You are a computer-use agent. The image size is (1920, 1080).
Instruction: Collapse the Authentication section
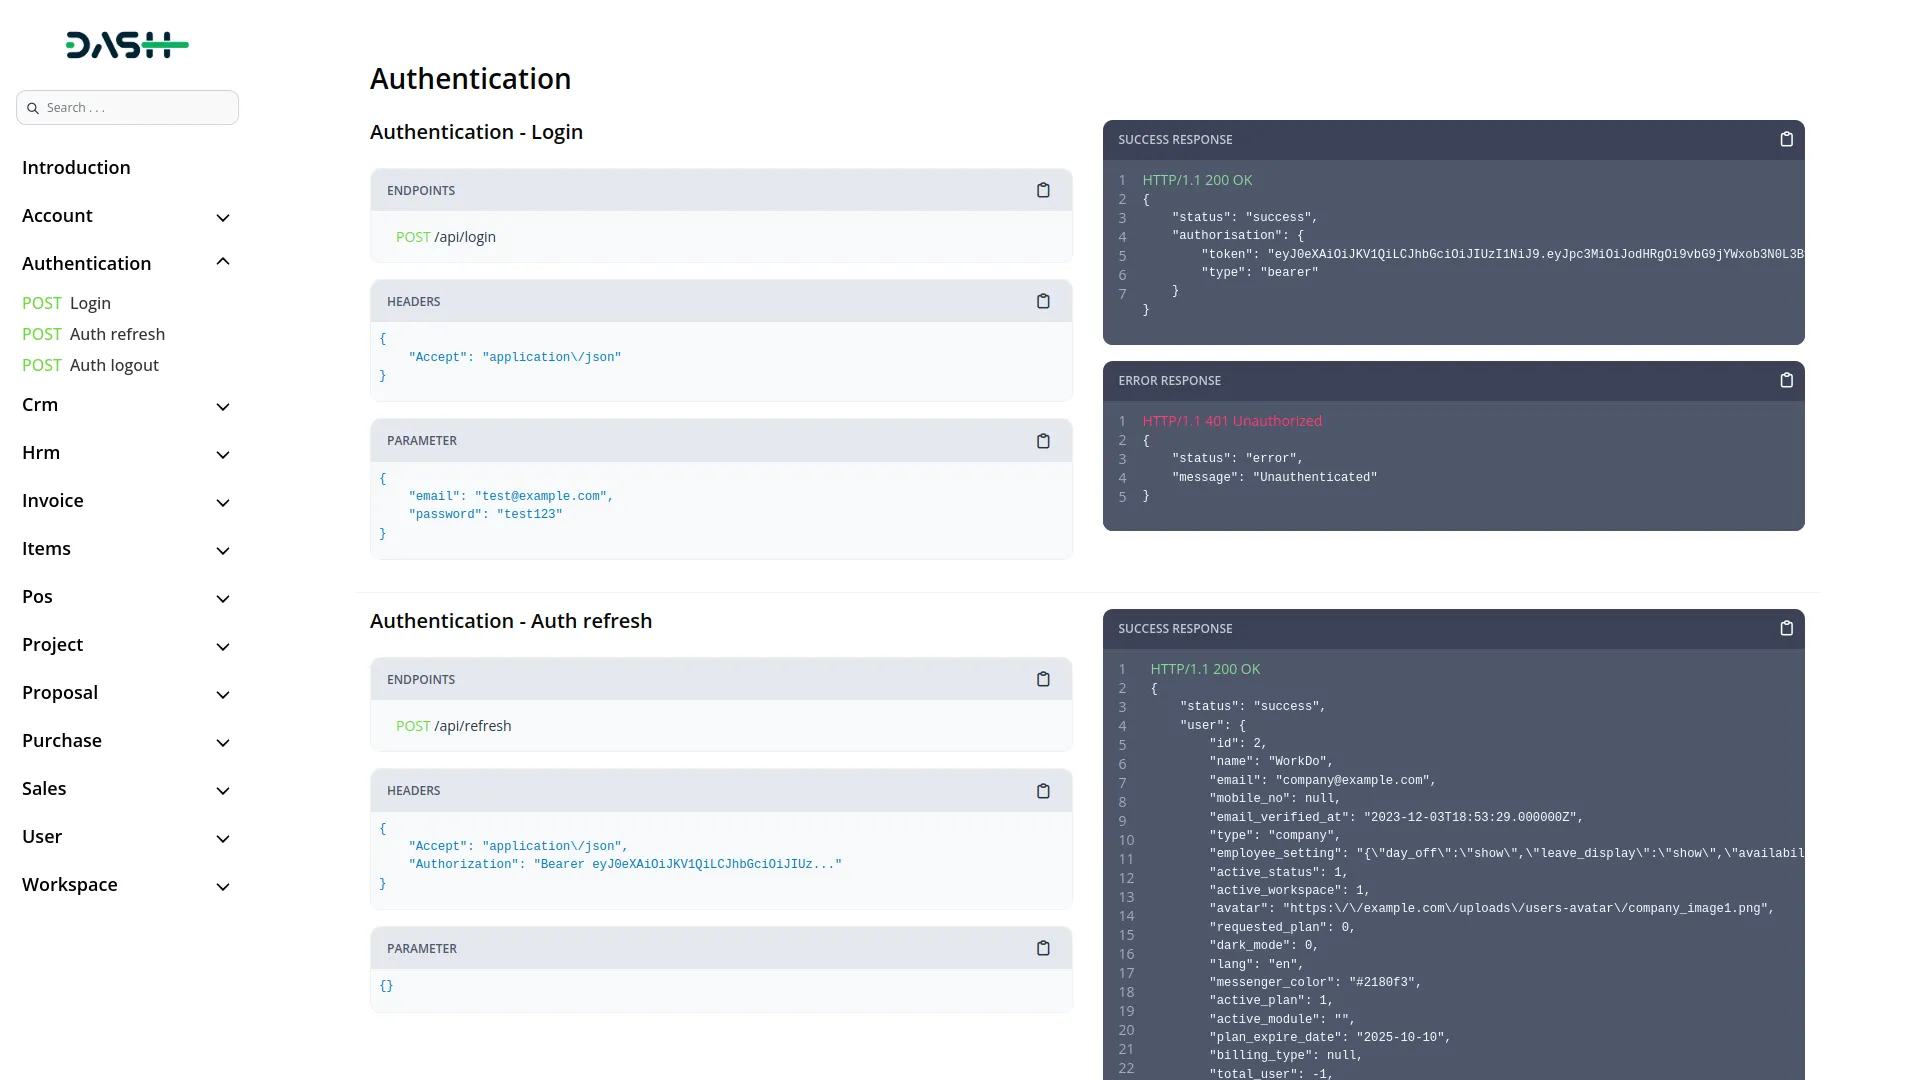[x=222, y=261]
